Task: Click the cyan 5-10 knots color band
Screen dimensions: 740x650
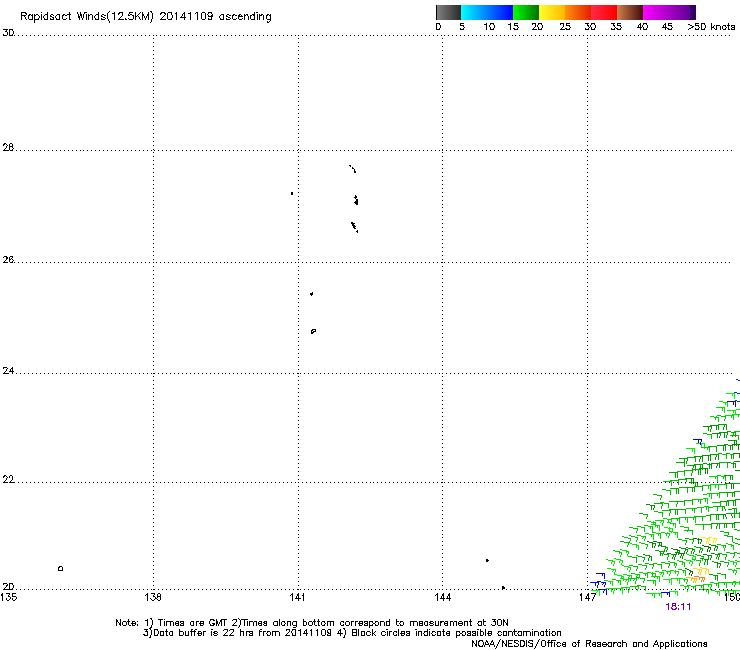Action: click(474, 12)
